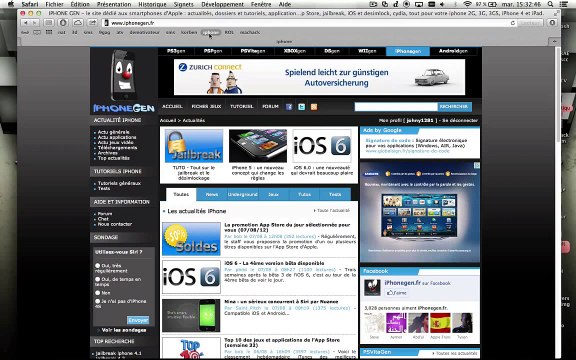576x360 pixels.
Task: Open iOS 6 featured article thumbnail
Action: pyautogui.click(x=322, y=146)
